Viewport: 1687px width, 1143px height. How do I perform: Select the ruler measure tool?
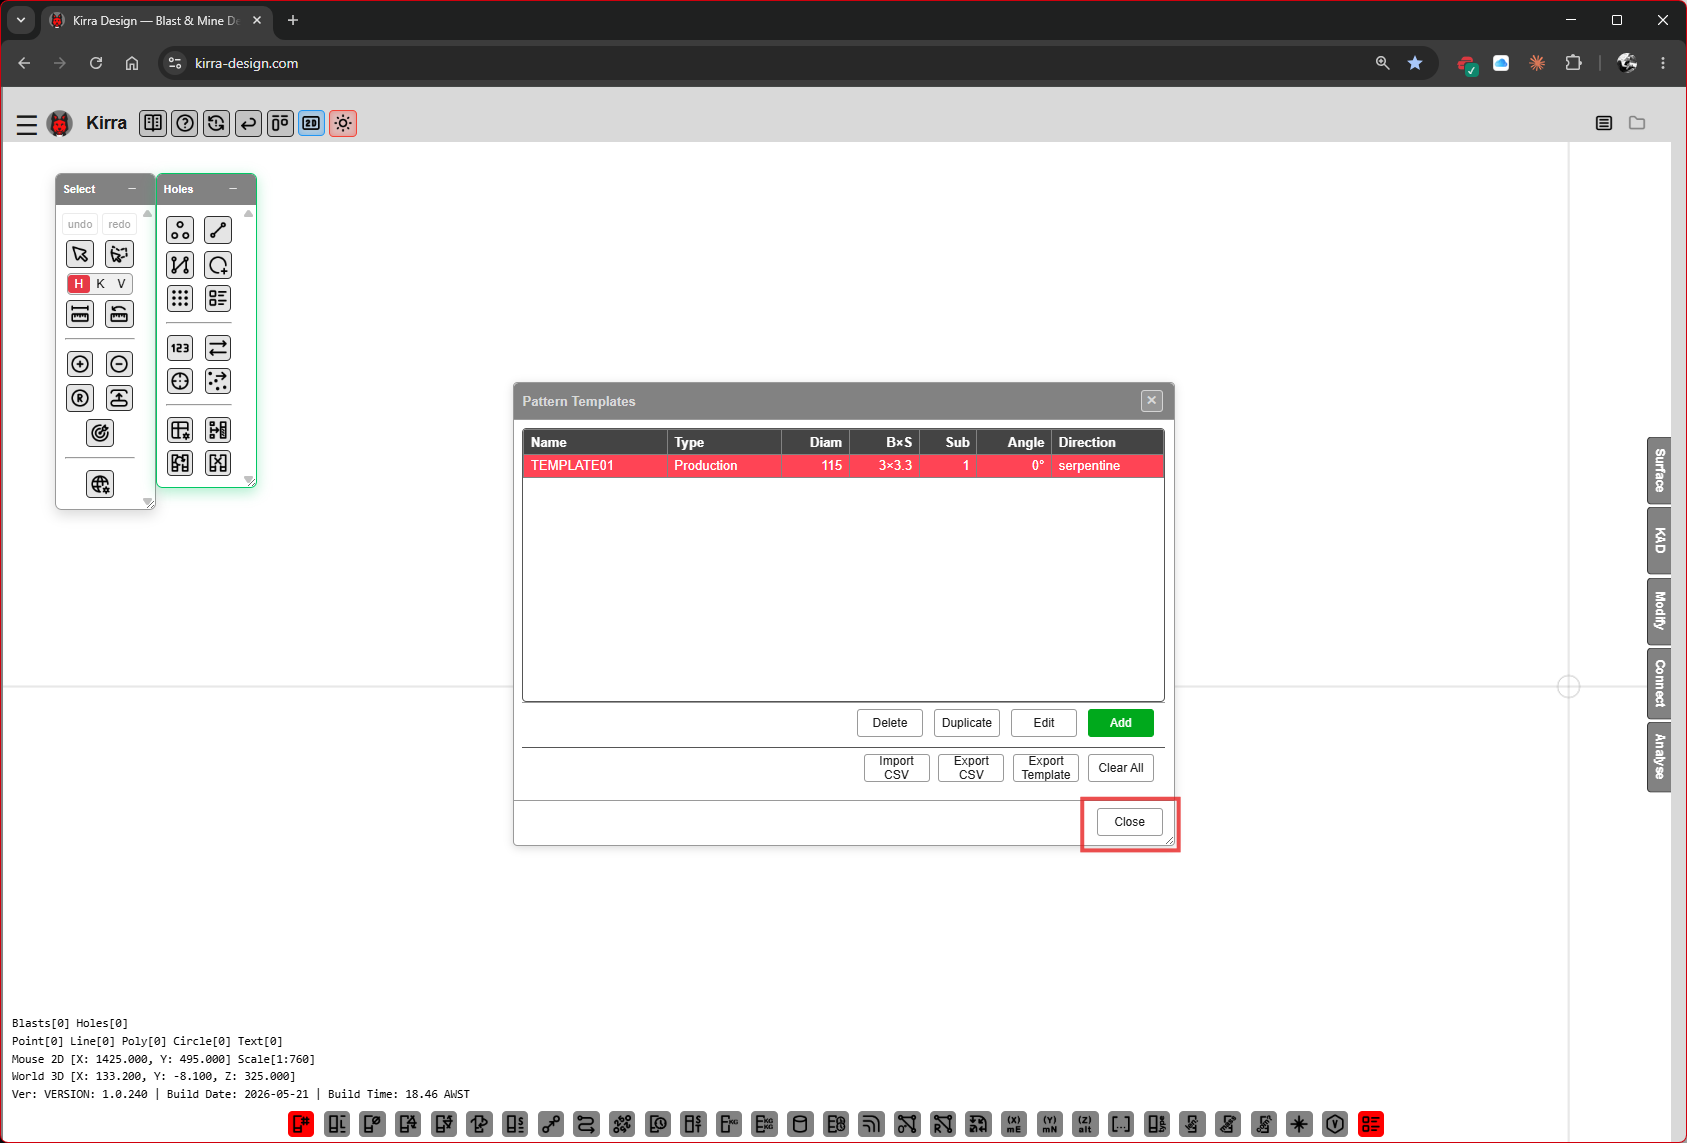pos(80,314)
